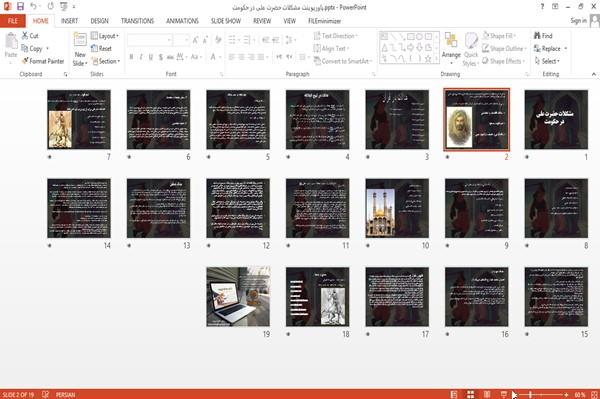Activate the Format Painter

point(42,61)
